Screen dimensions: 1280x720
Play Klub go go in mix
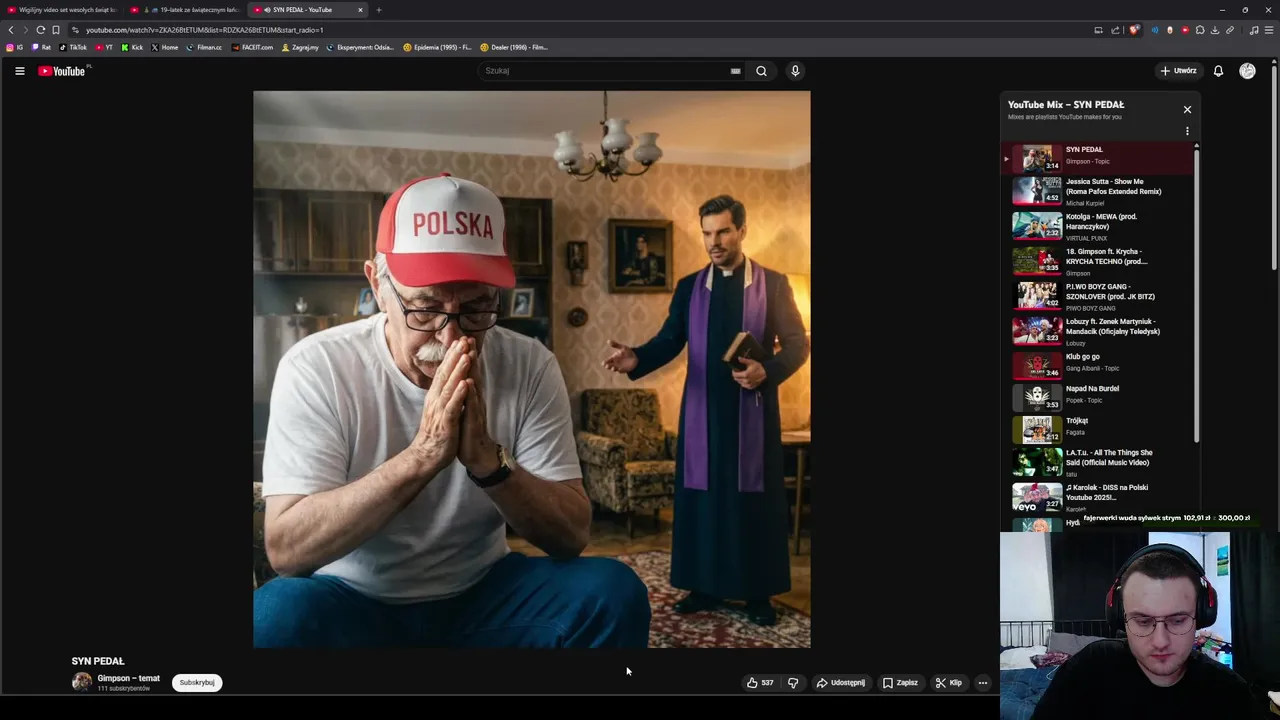(1102, 365)
